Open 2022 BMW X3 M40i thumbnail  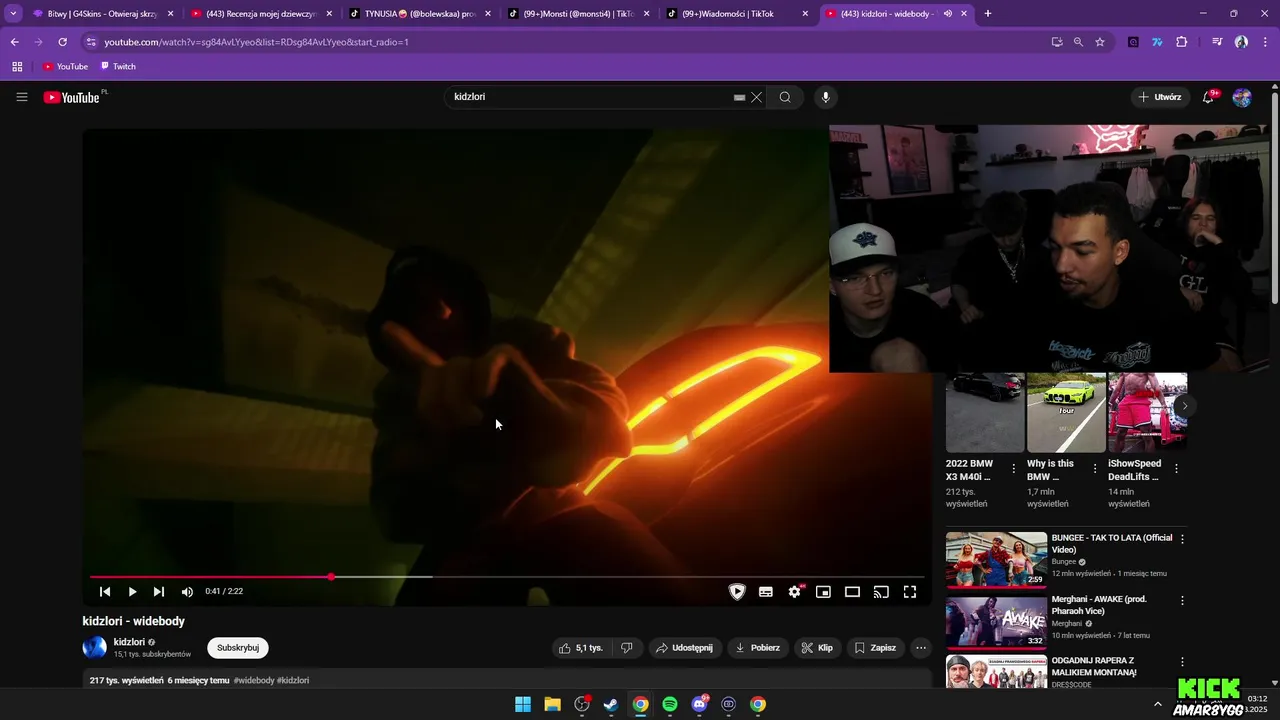point(985,412)
